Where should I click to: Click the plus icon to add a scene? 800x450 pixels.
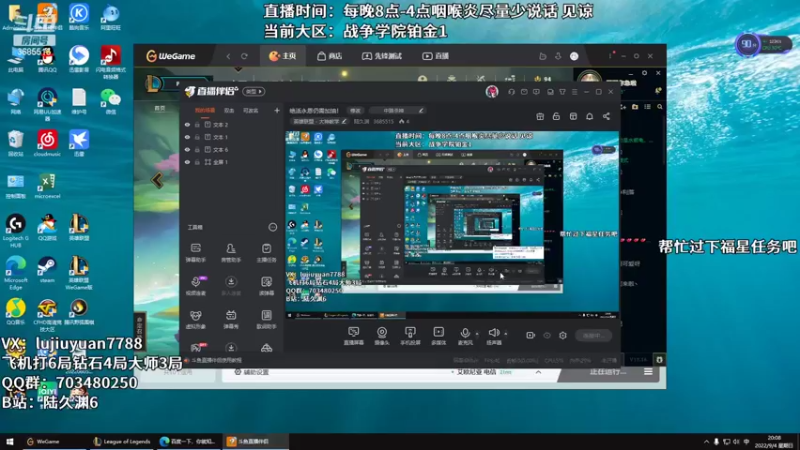pos(277,110)
